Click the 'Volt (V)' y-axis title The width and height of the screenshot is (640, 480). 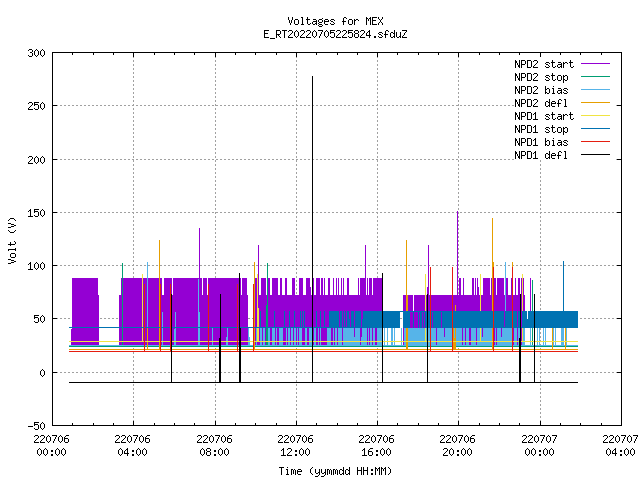12,241
